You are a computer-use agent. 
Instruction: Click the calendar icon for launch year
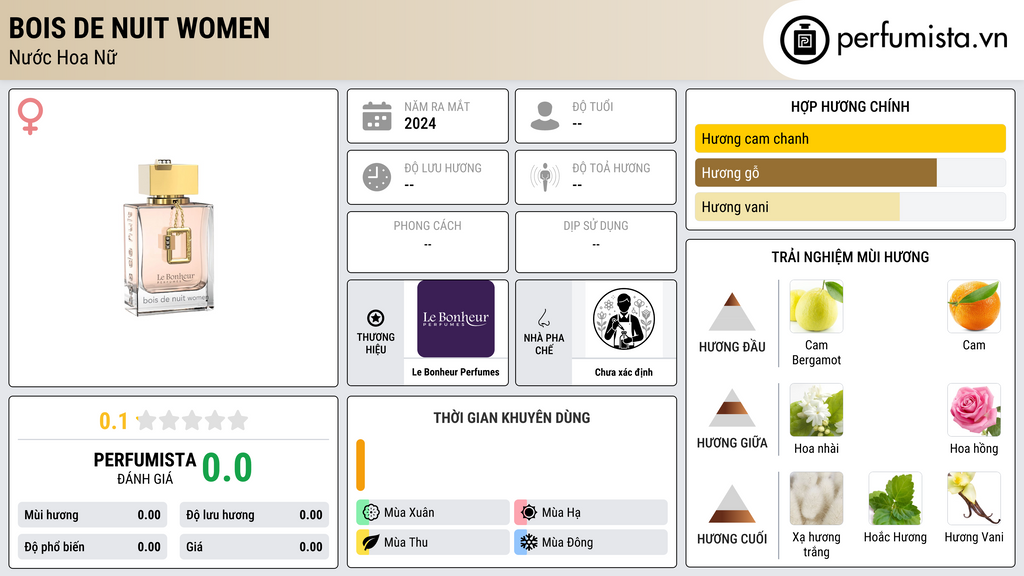point(377,116)
